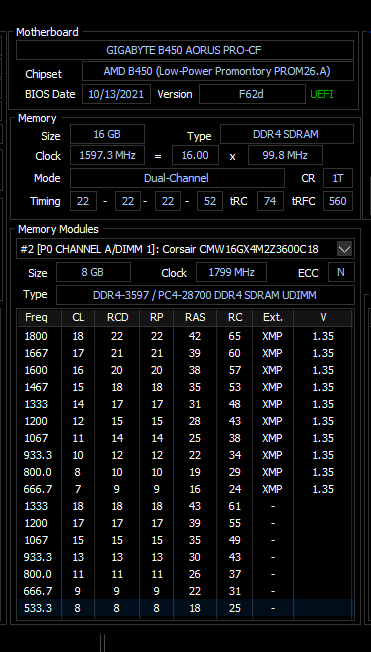Select the 1600 frequency row
371x652 pixels.
click(185, 370)
